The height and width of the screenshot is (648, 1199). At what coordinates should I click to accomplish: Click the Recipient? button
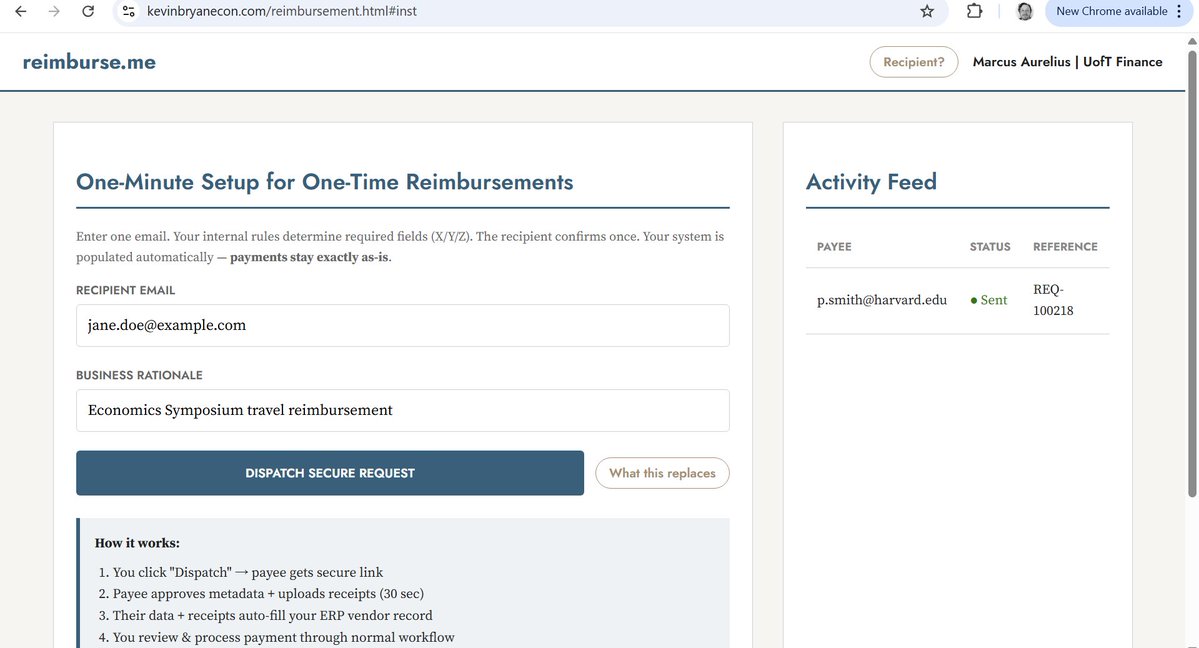914,62
